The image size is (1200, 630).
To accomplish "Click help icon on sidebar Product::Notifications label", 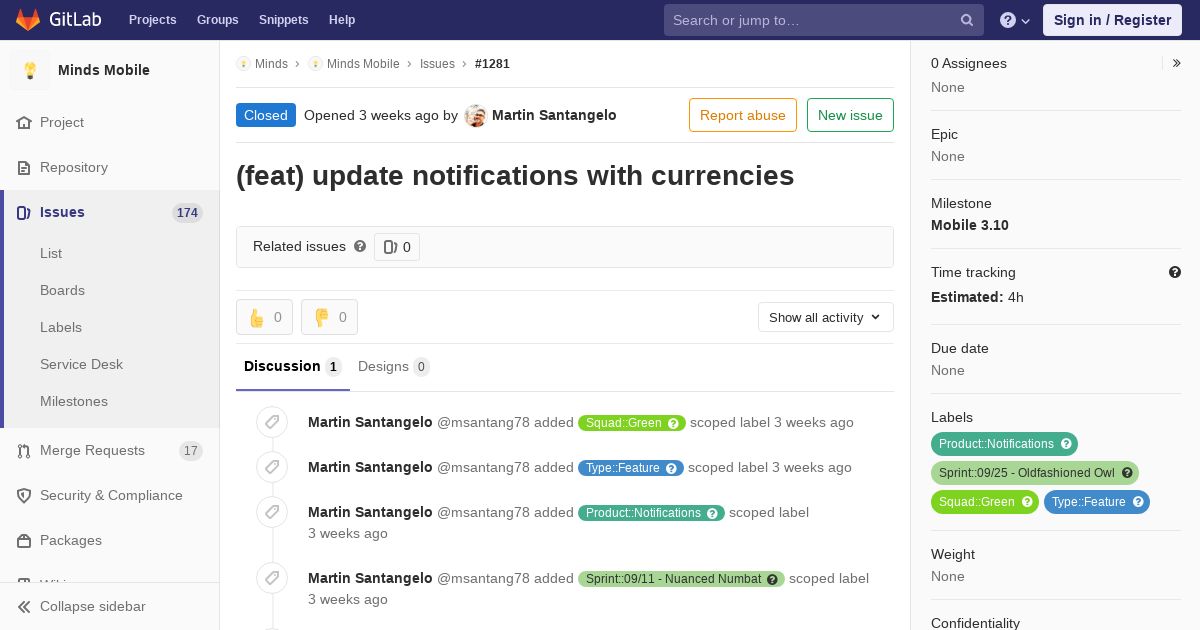I will [1066, 444].
